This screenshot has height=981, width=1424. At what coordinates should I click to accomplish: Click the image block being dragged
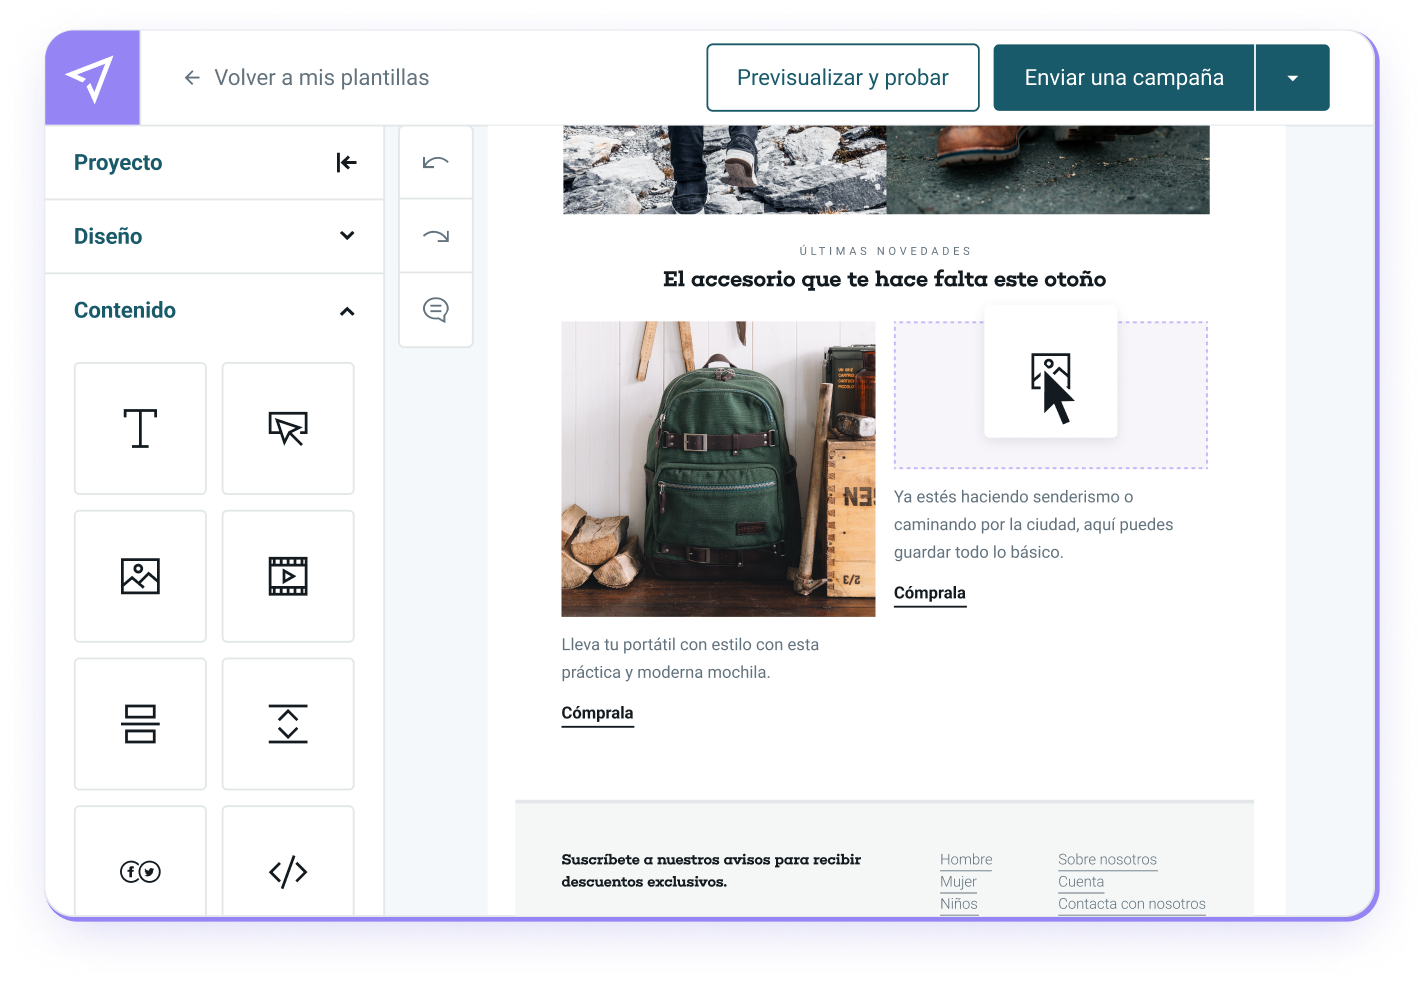(x=1051, y=372)
